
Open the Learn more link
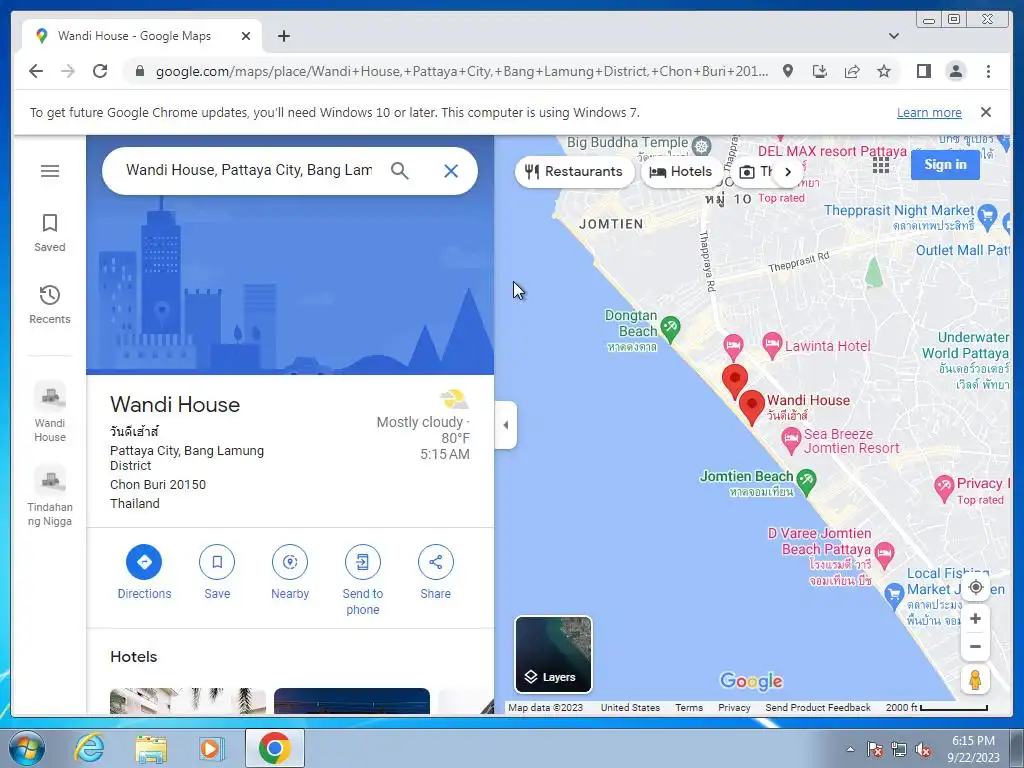[929, 112]
